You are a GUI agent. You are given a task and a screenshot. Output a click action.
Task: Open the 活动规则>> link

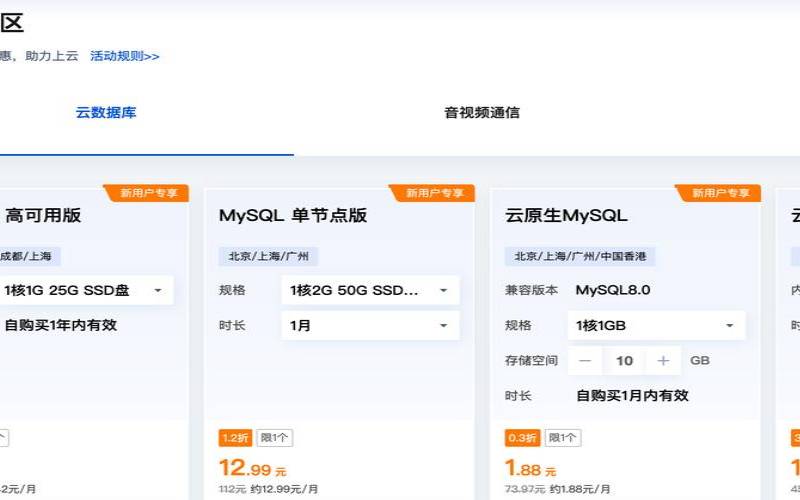[x=124, y=56]
